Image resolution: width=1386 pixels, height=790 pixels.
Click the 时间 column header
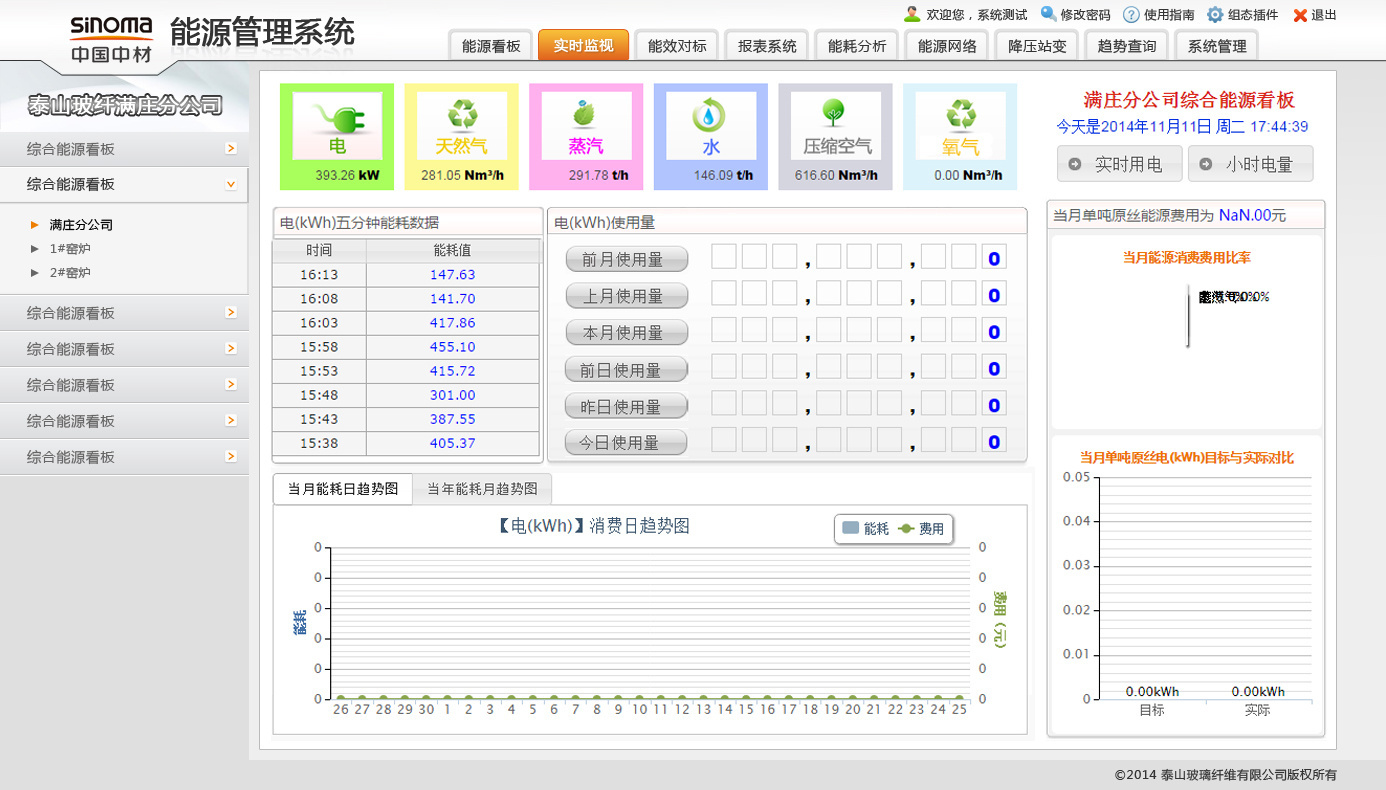coord(319,250)
